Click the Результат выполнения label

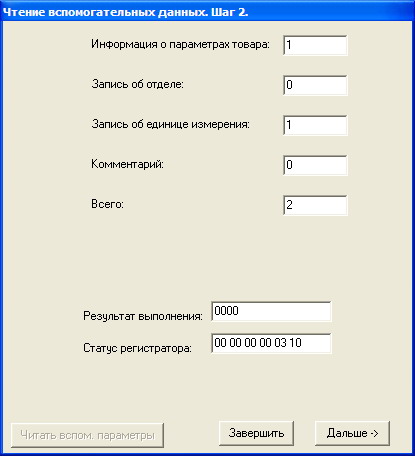[x=143, y=316]
